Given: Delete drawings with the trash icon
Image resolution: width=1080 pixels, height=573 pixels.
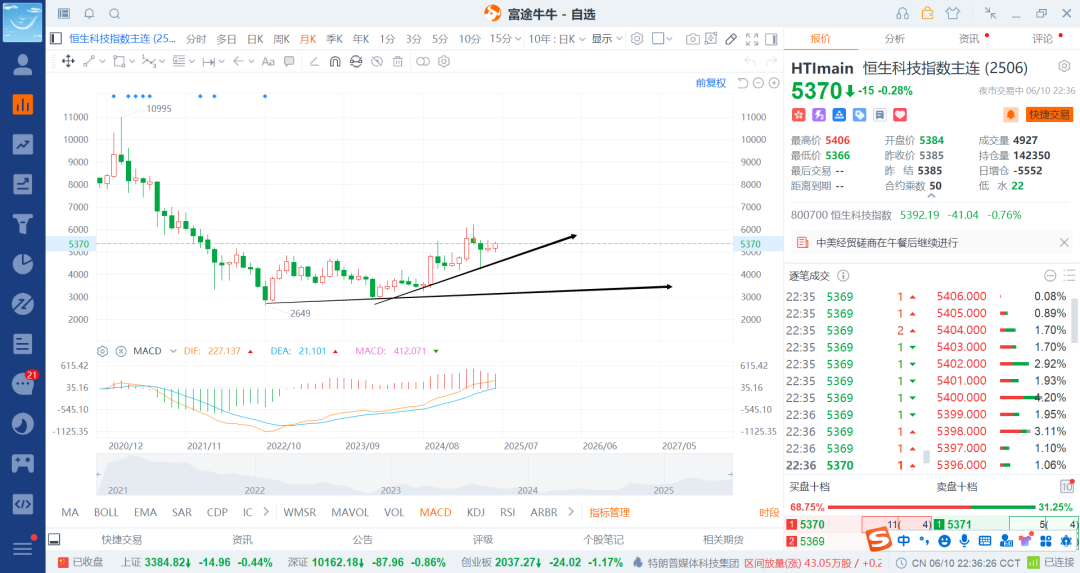Looking at the screenshot, I should coord(397,61).
